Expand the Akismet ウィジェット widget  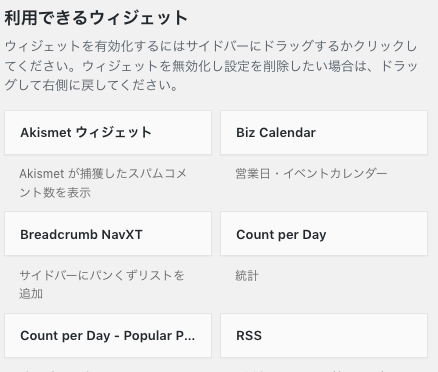(108, 133)
